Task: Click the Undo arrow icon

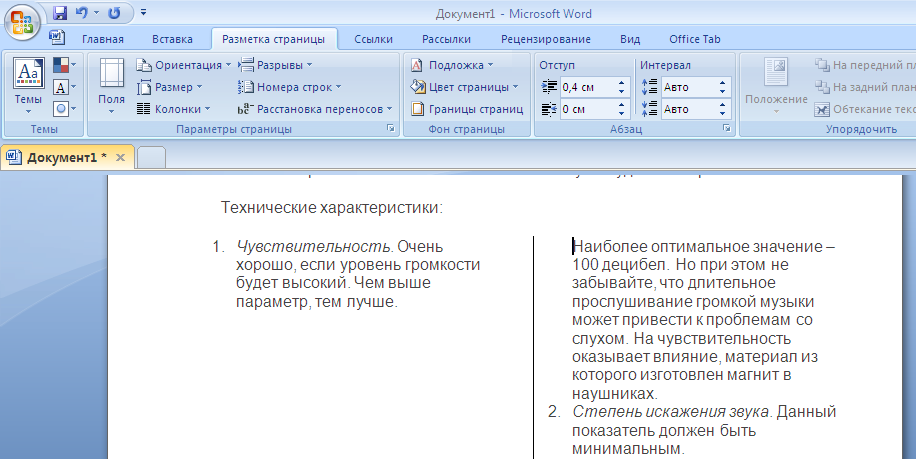Action: pyautogui.click(x=82, y=13)
